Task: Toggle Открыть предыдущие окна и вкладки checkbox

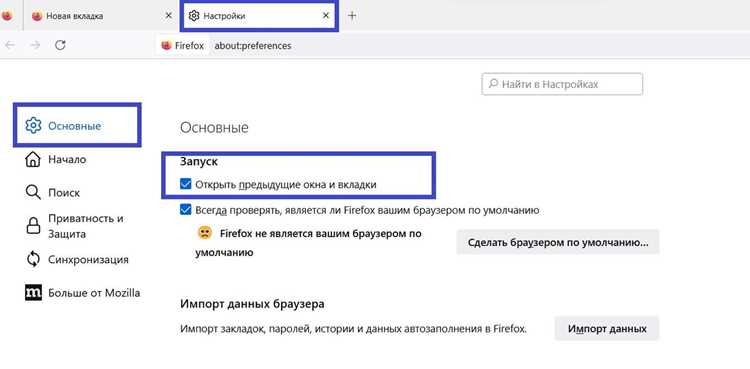Action: point(186,184)
